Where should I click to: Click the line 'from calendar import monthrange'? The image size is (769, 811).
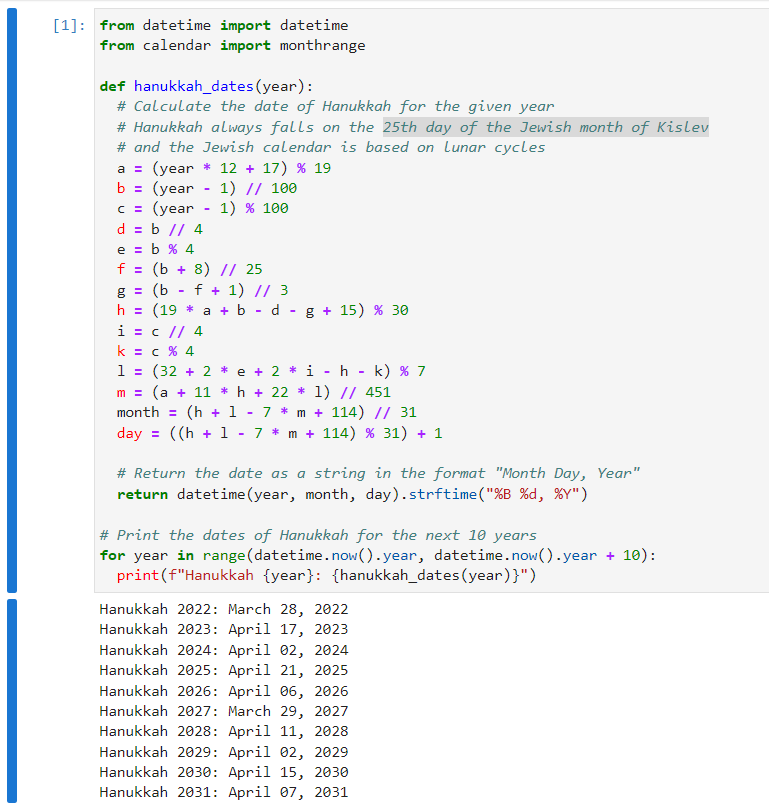point(233,46)
